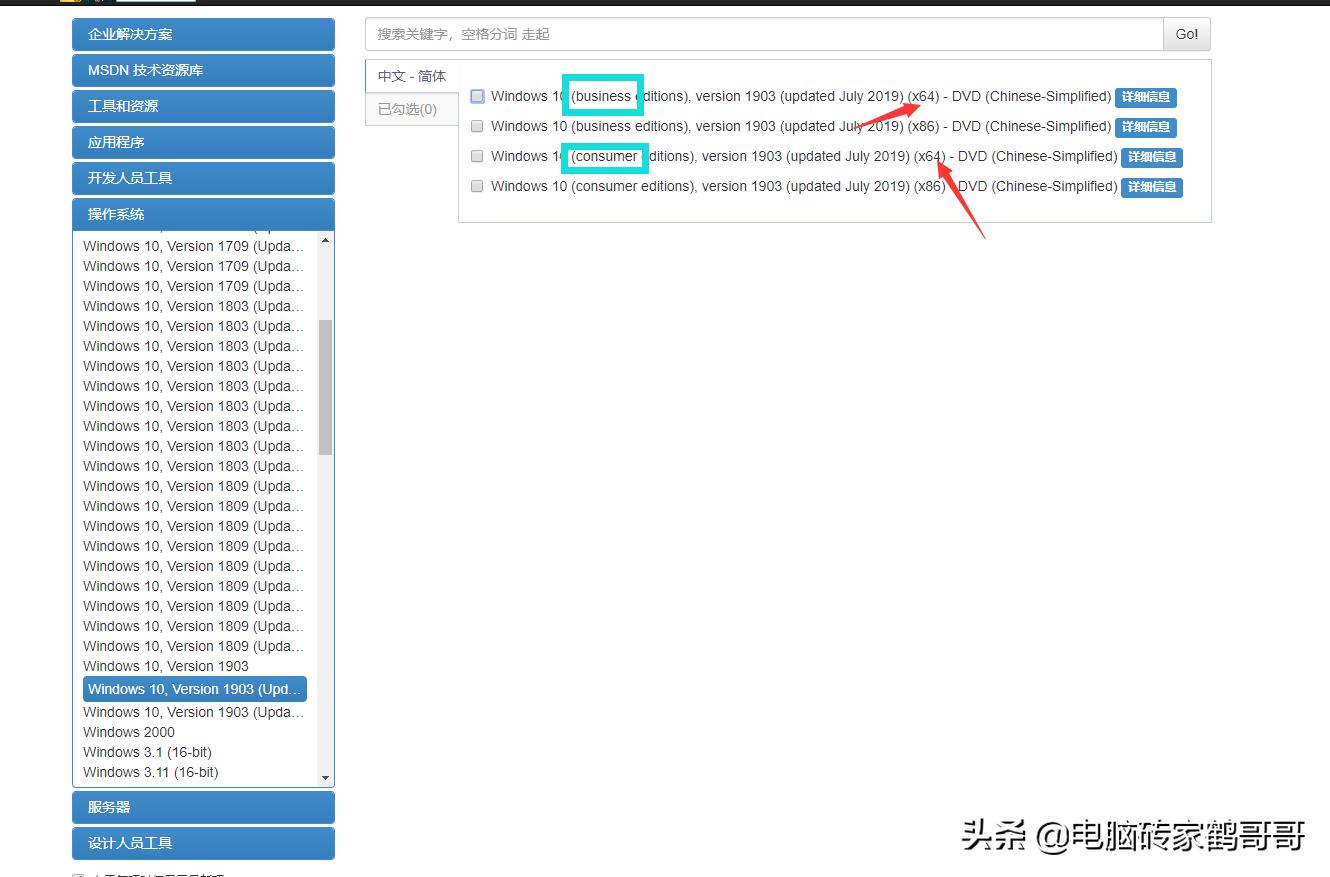Screen dimensions: 1330x877
Task: Tick the consumer editions x64 DVD checkbox
Action: click(477, 157)
